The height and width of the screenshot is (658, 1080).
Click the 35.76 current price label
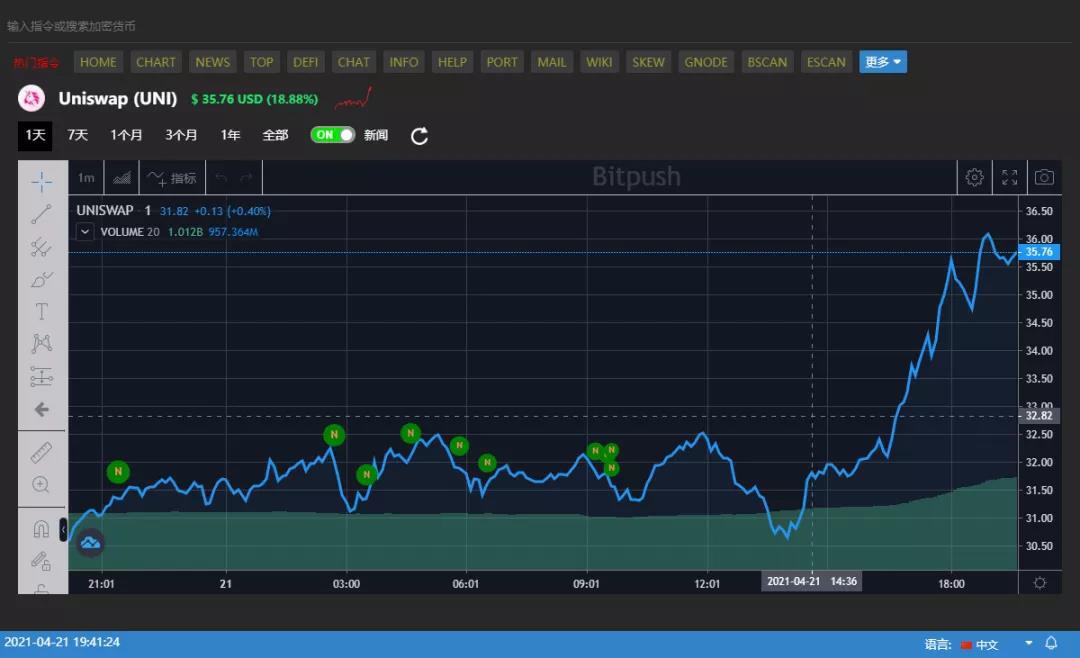(1039, 252)
